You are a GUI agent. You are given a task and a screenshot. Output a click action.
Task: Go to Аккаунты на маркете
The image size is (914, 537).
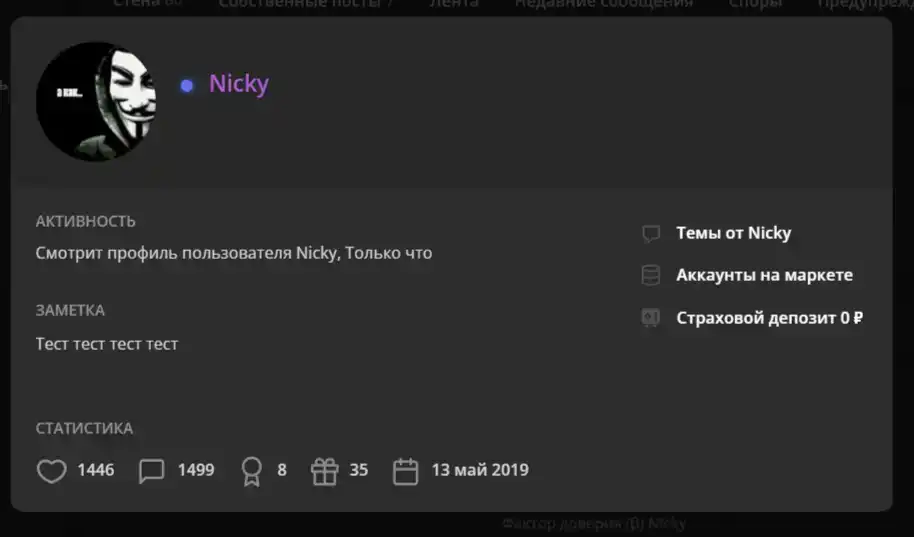click(764, 275)
